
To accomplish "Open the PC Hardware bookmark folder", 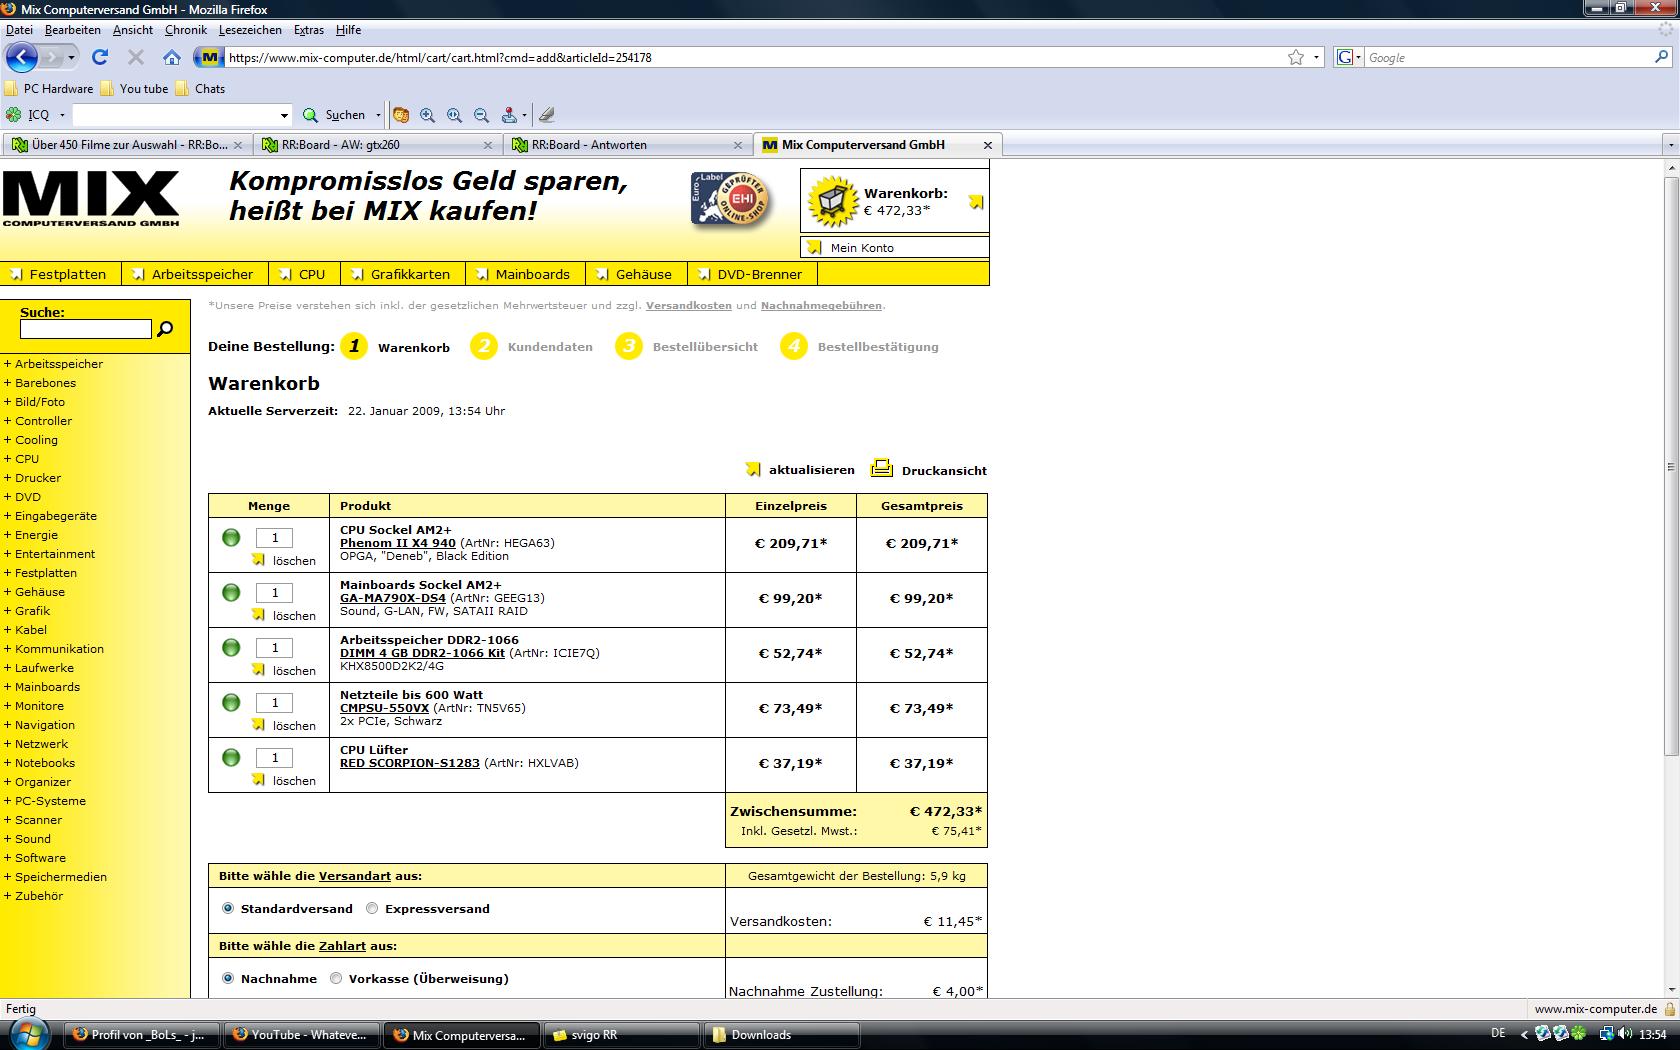I will click(x=49, y=88).
